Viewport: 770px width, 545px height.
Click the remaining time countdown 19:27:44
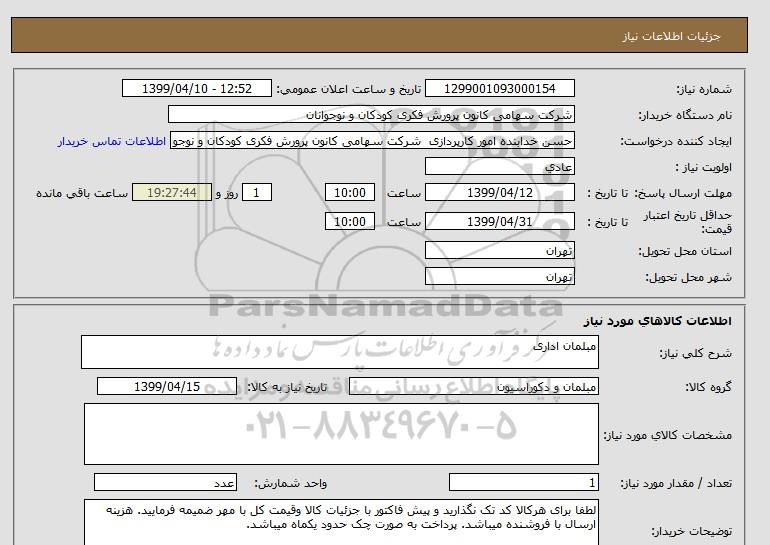(172, 192)
